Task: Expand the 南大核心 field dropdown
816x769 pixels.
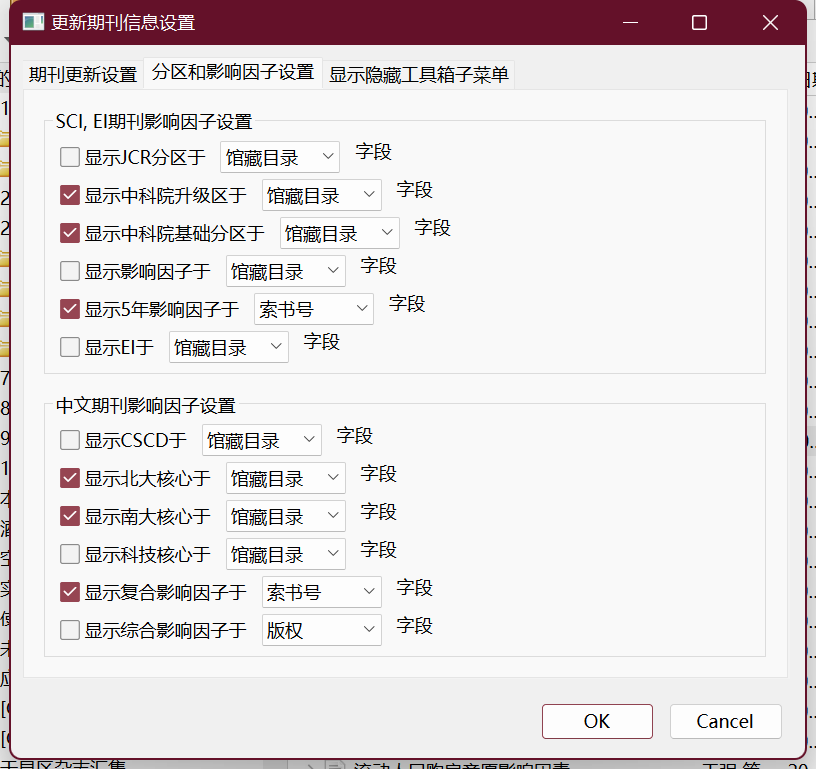Action: point(286,516)
